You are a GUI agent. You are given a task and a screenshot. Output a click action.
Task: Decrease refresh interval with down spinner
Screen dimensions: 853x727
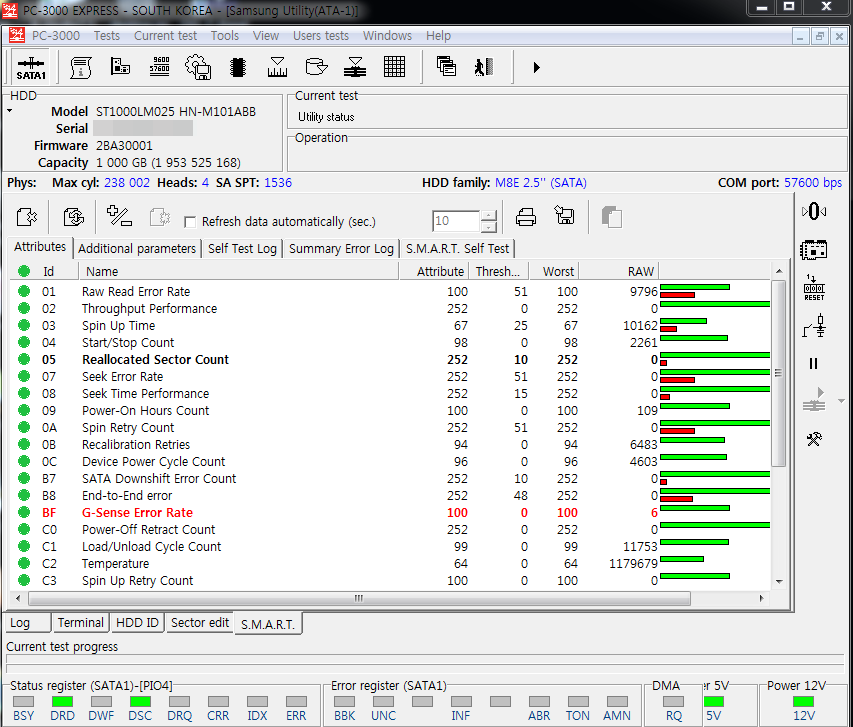pos(489,227)
